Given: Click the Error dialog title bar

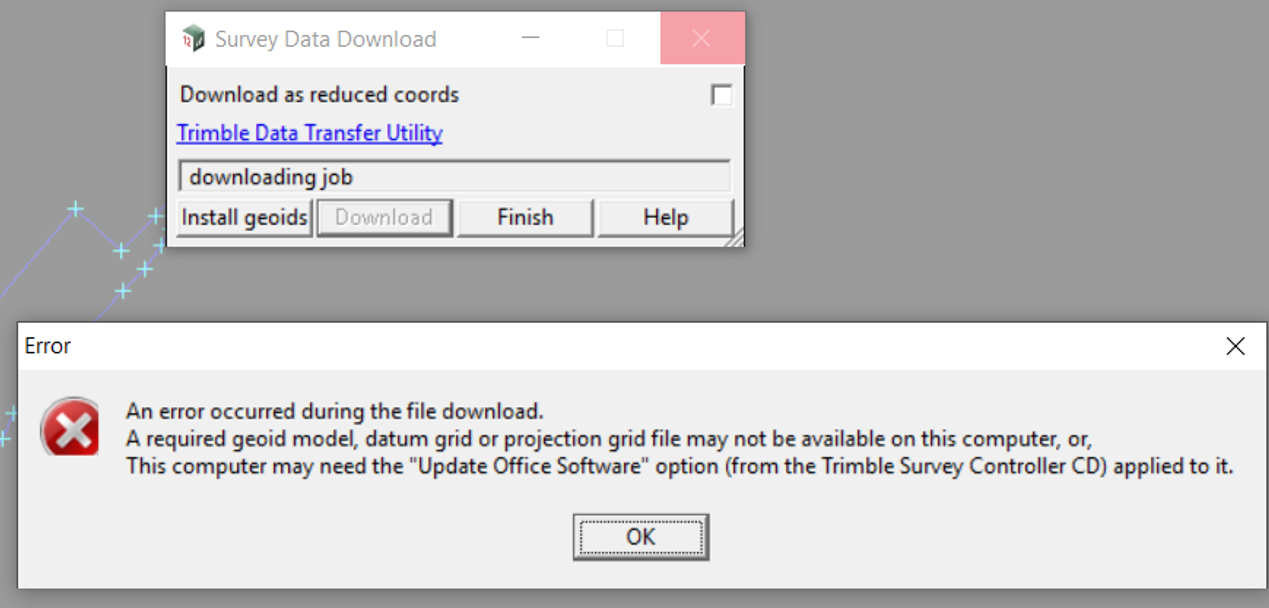Looking at the screenshot, I should [600, 346].
